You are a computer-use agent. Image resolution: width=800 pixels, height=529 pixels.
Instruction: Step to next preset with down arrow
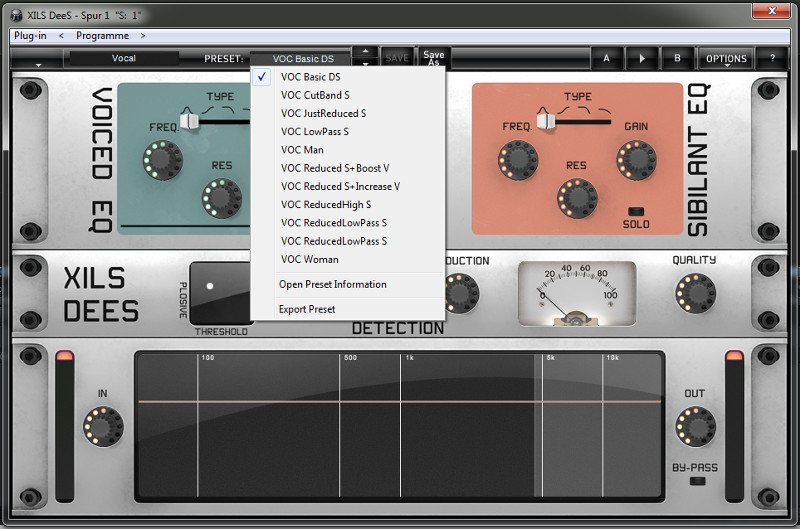point(365,63)
